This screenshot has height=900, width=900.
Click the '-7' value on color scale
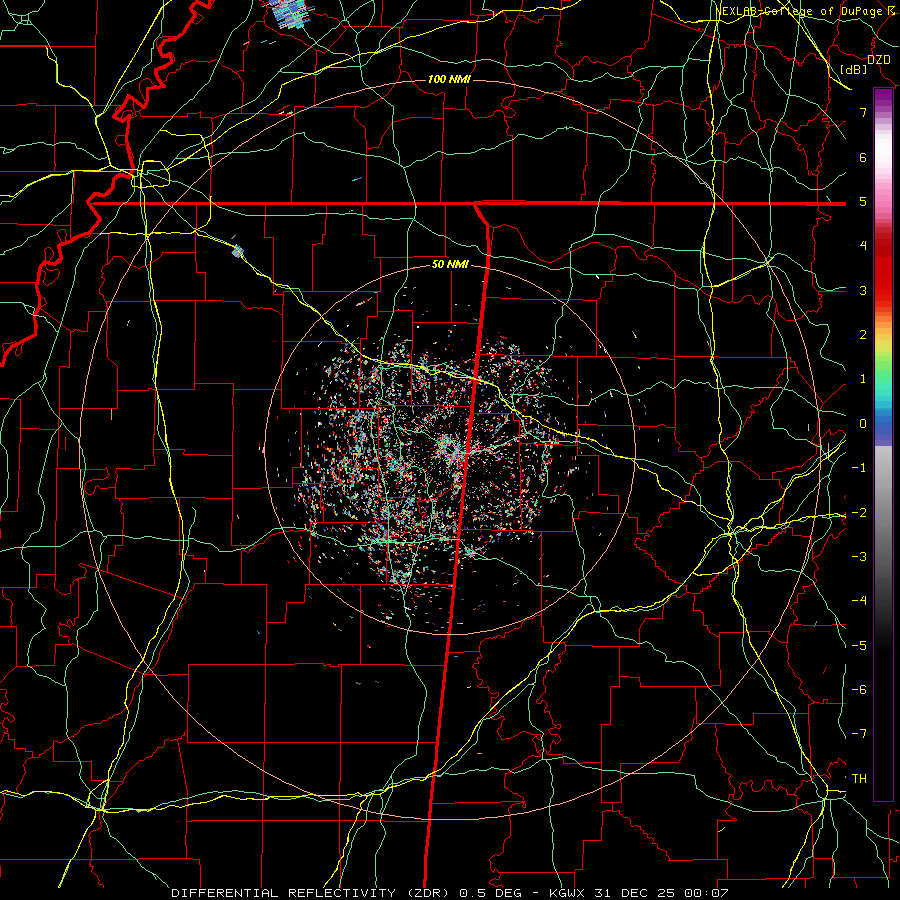(x=859, y=734)
